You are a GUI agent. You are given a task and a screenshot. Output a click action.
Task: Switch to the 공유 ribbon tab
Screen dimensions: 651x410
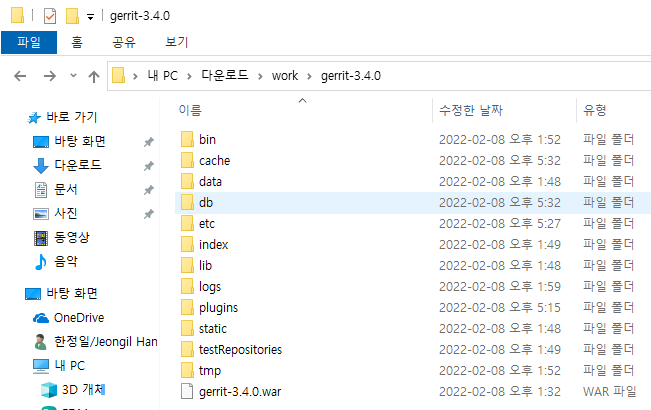click(124, 42)
